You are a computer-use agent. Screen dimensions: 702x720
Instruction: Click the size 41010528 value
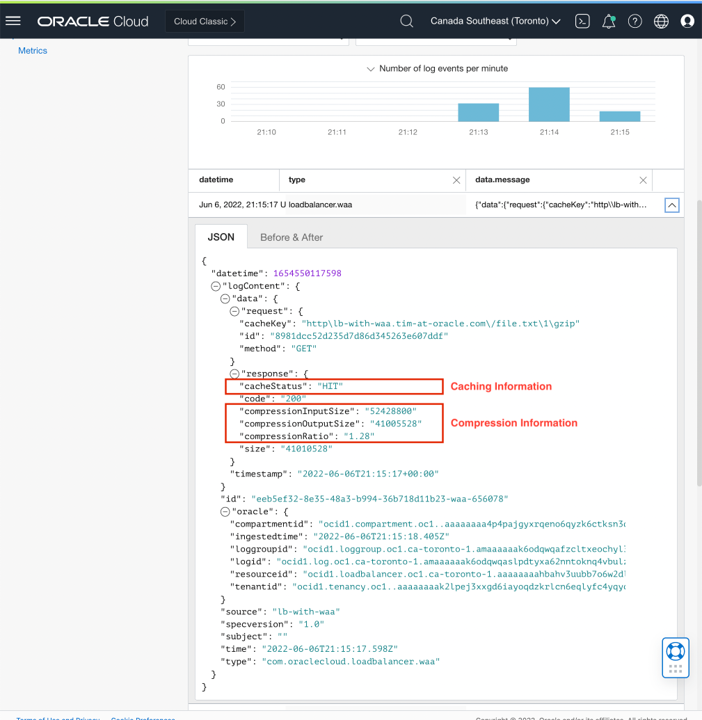(x=306, y=449)
